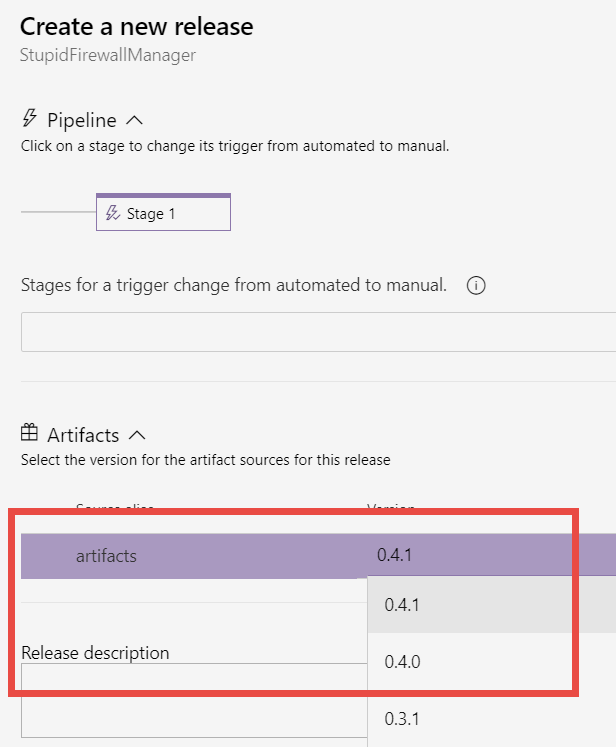
Task: Click the Version column header
Action: [x=391, y=508]
